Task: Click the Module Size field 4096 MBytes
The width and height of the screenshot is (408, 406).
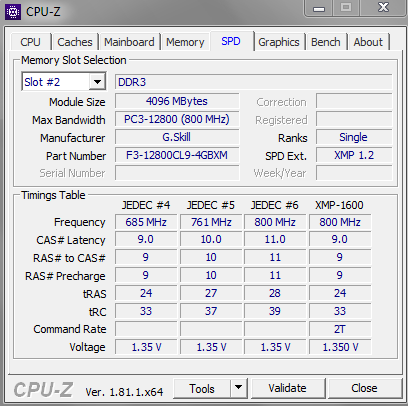Action: (x=177, y=101)
